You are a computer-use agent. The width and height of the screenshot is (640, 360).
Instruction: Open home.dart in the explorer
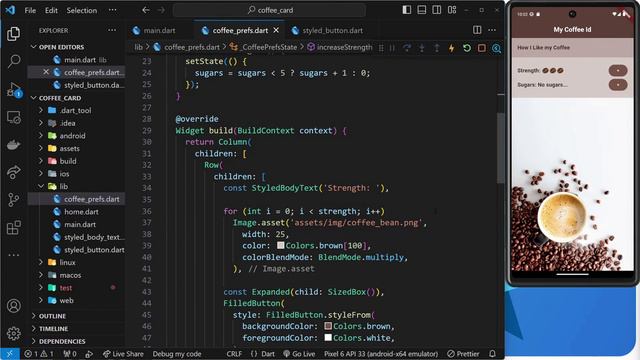pyautogui.click(x=81, y=211)
